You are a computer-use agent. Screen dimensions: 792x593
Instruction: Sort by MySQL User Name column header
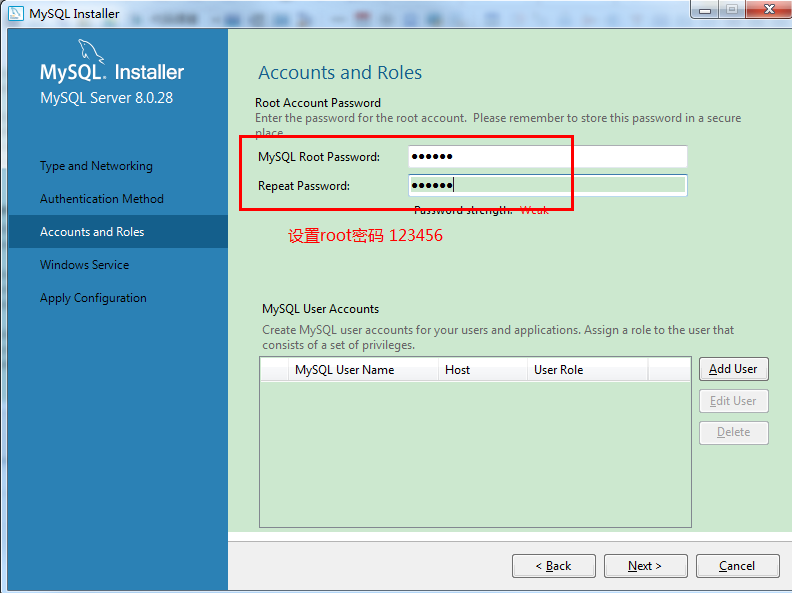click(363, 370)
